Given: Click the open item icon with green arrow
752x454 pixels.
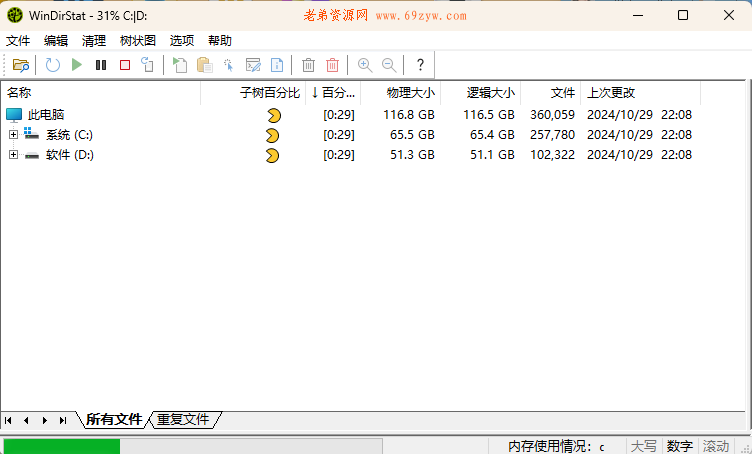Looking at the screenshot, I should (180, 65).
